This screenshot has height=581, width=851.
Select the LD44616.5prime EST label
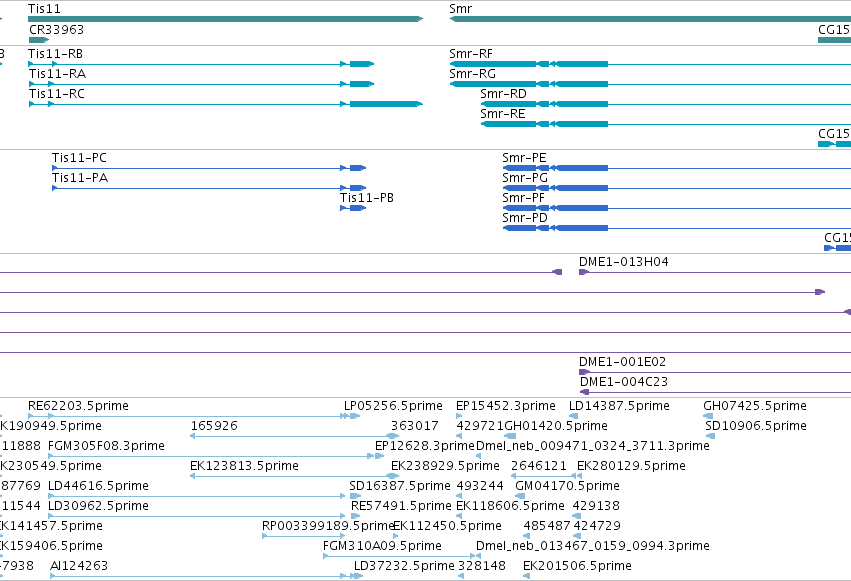pos(98,486)
